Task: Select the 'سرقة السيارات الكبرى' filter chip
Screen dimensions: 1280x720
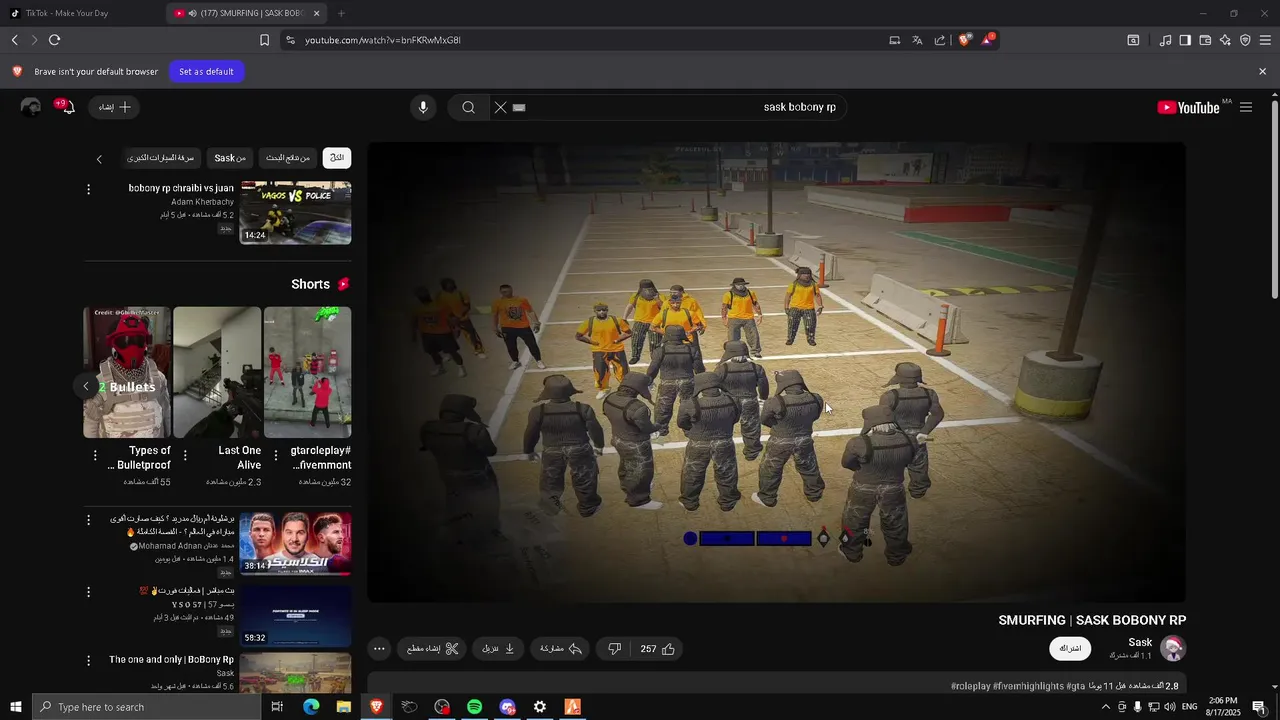Action: (x=161, y=158)
